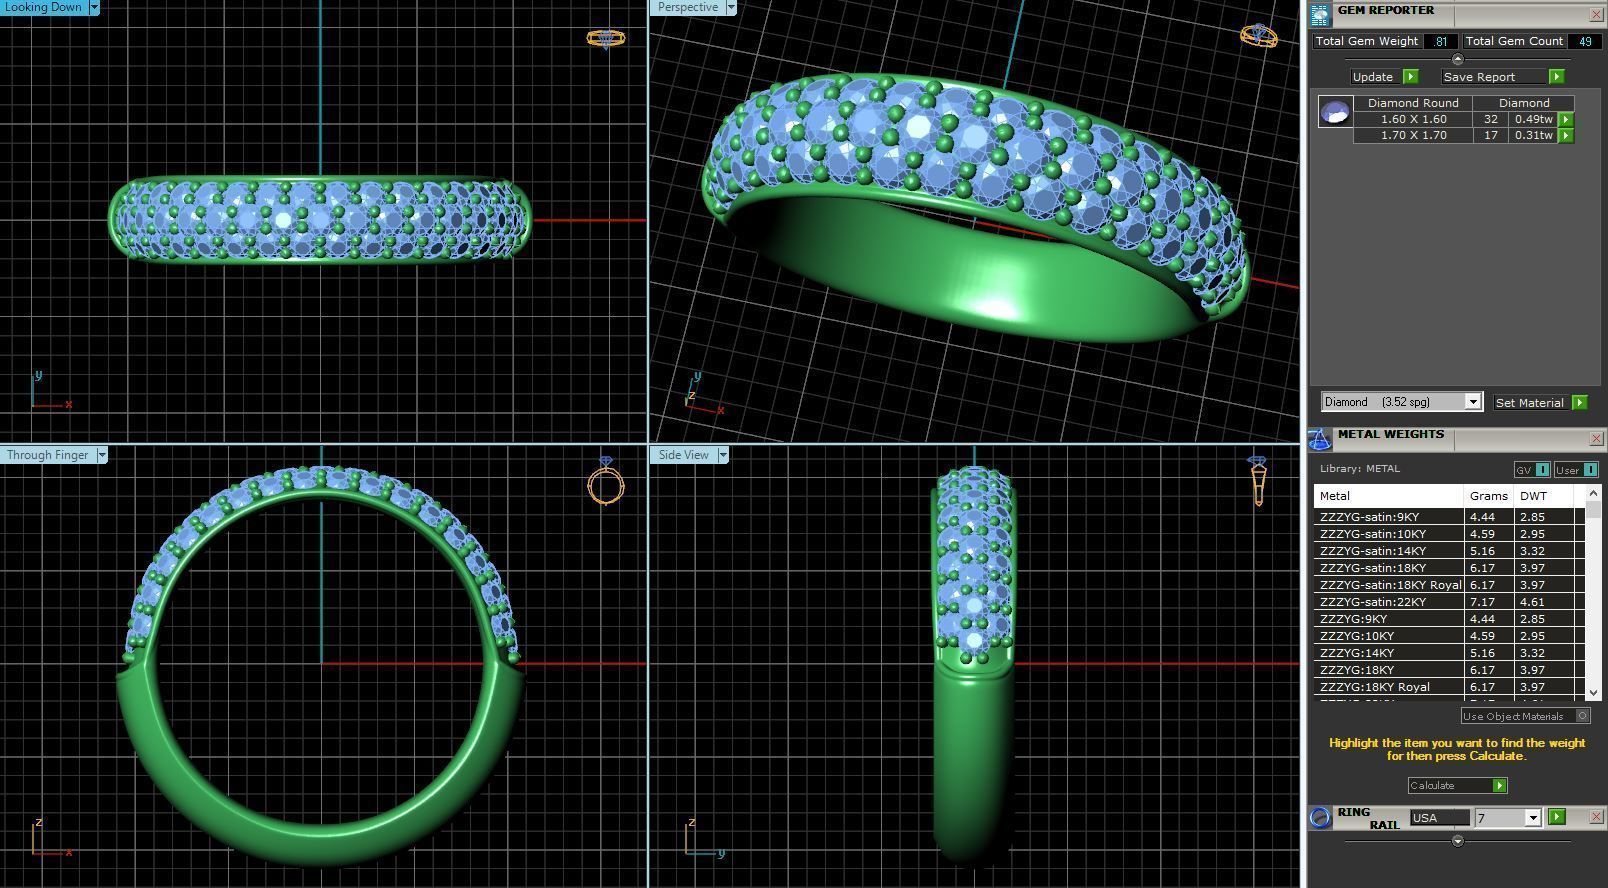
Task: Open the Side View viewport menu arrow
Action: [722, 455]
